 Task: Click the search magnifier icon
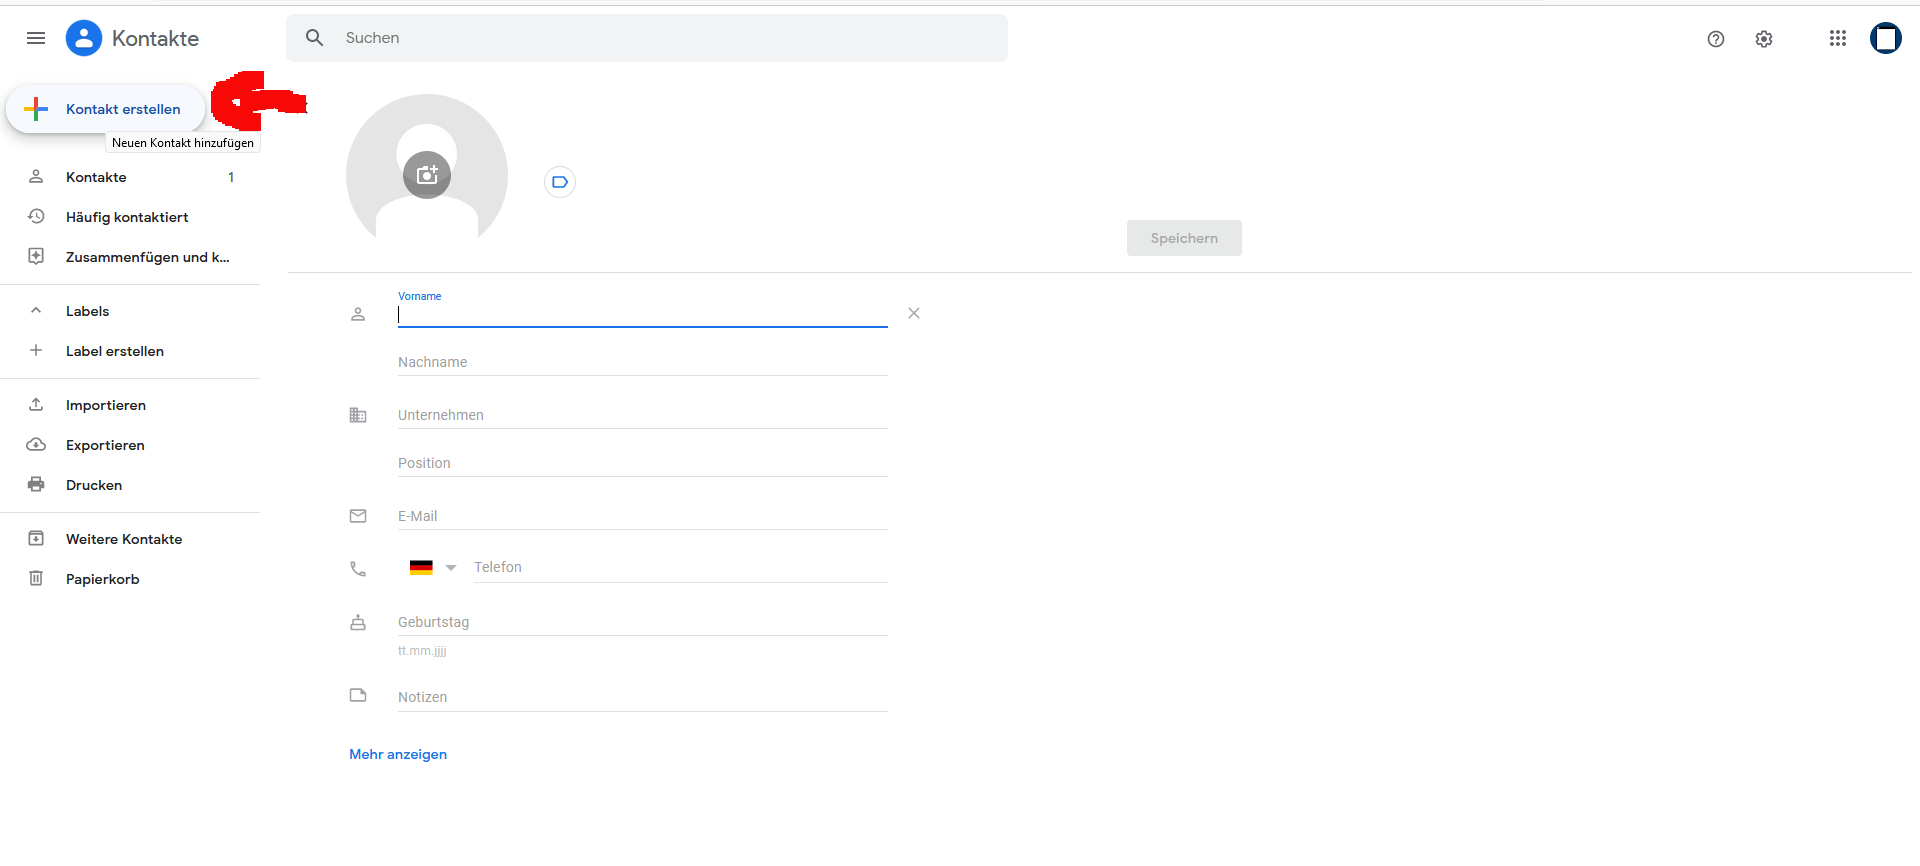pos(315,38)
